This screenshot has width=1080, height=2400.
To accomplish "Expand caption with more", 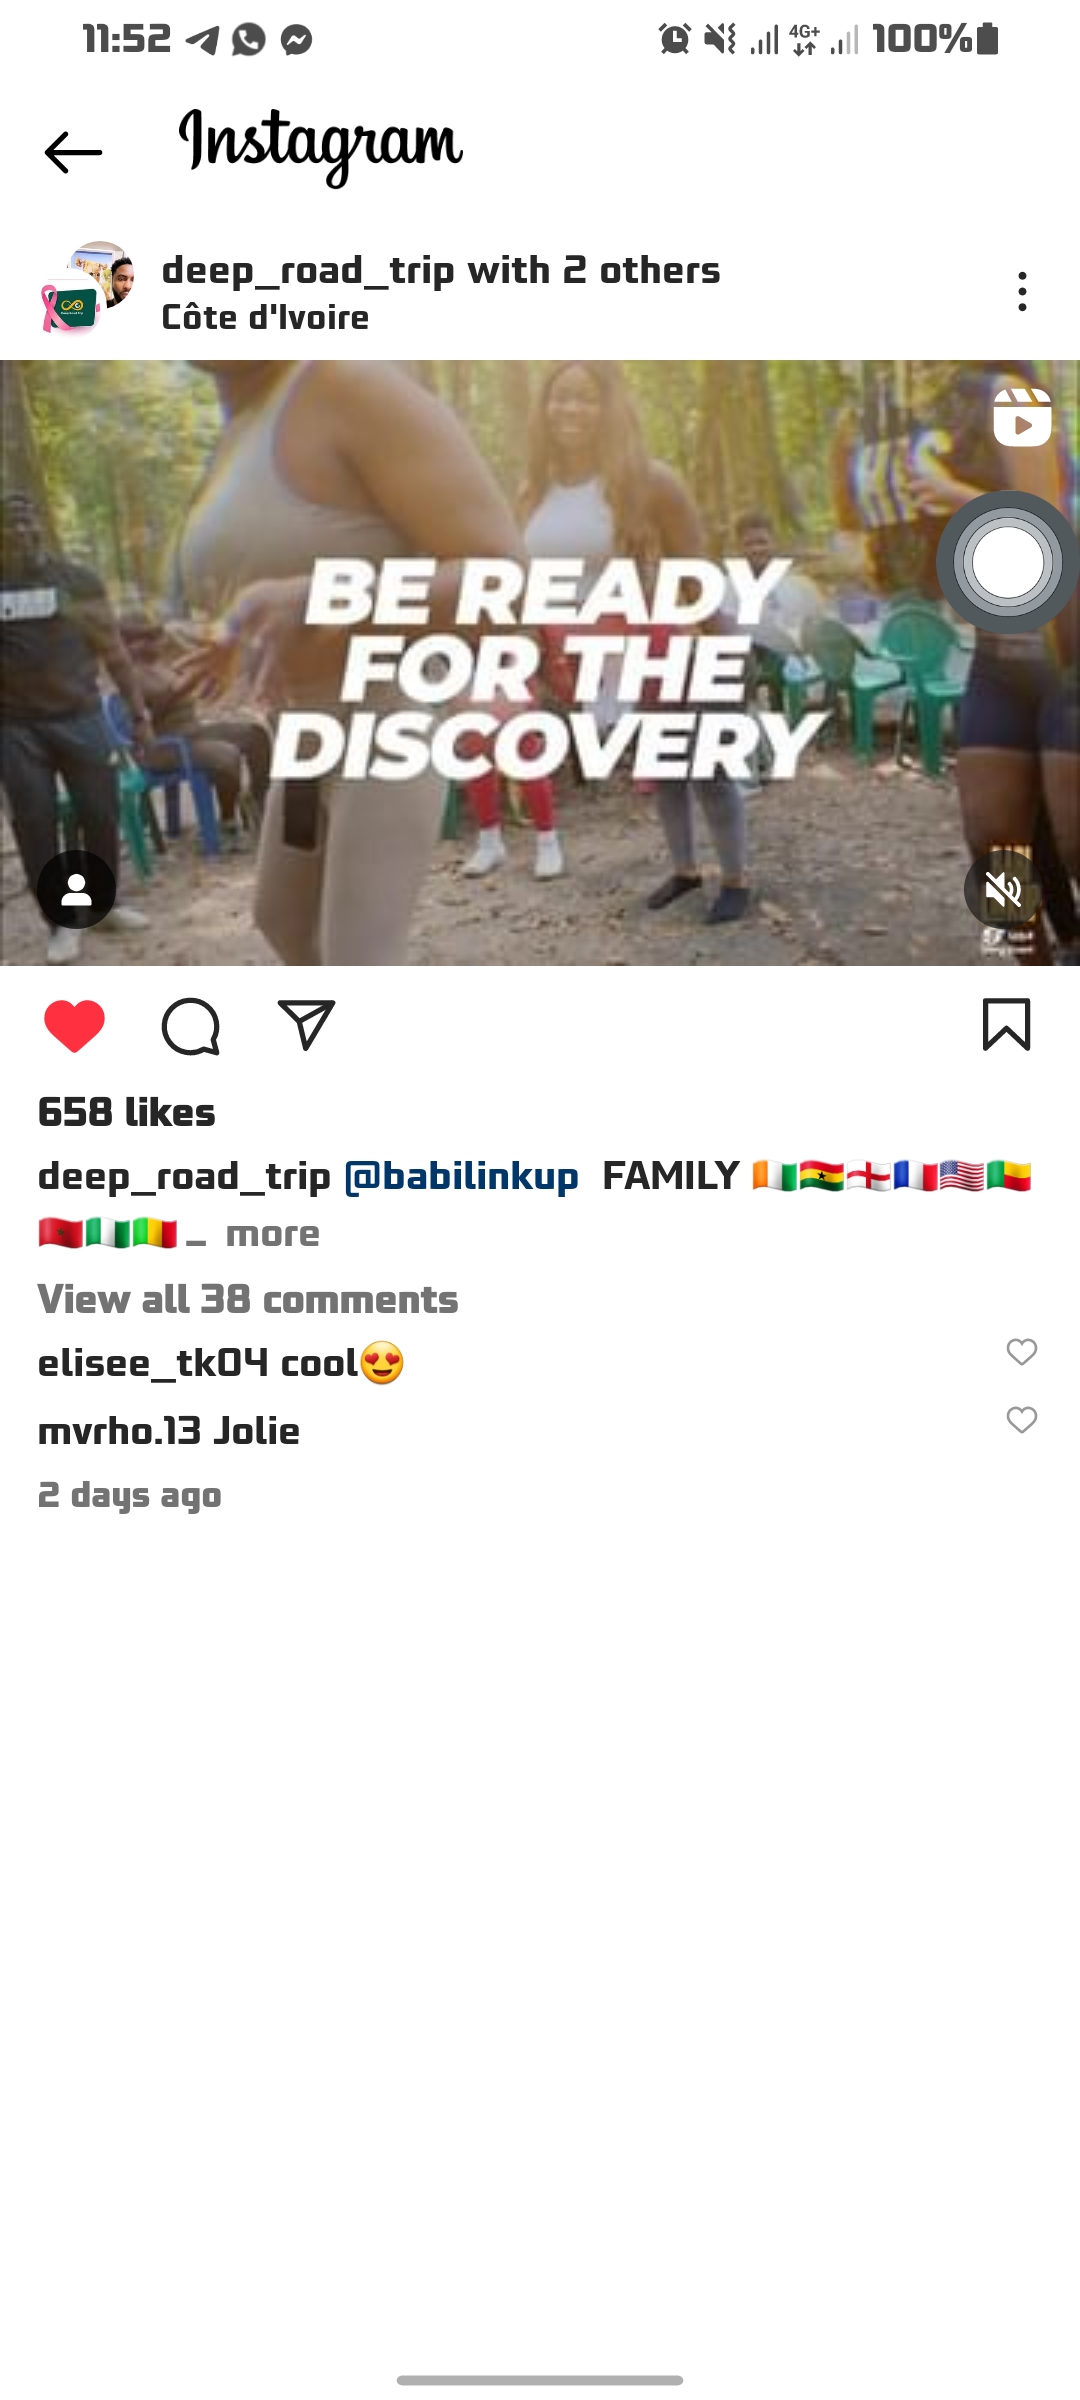I will (272, 1234).
